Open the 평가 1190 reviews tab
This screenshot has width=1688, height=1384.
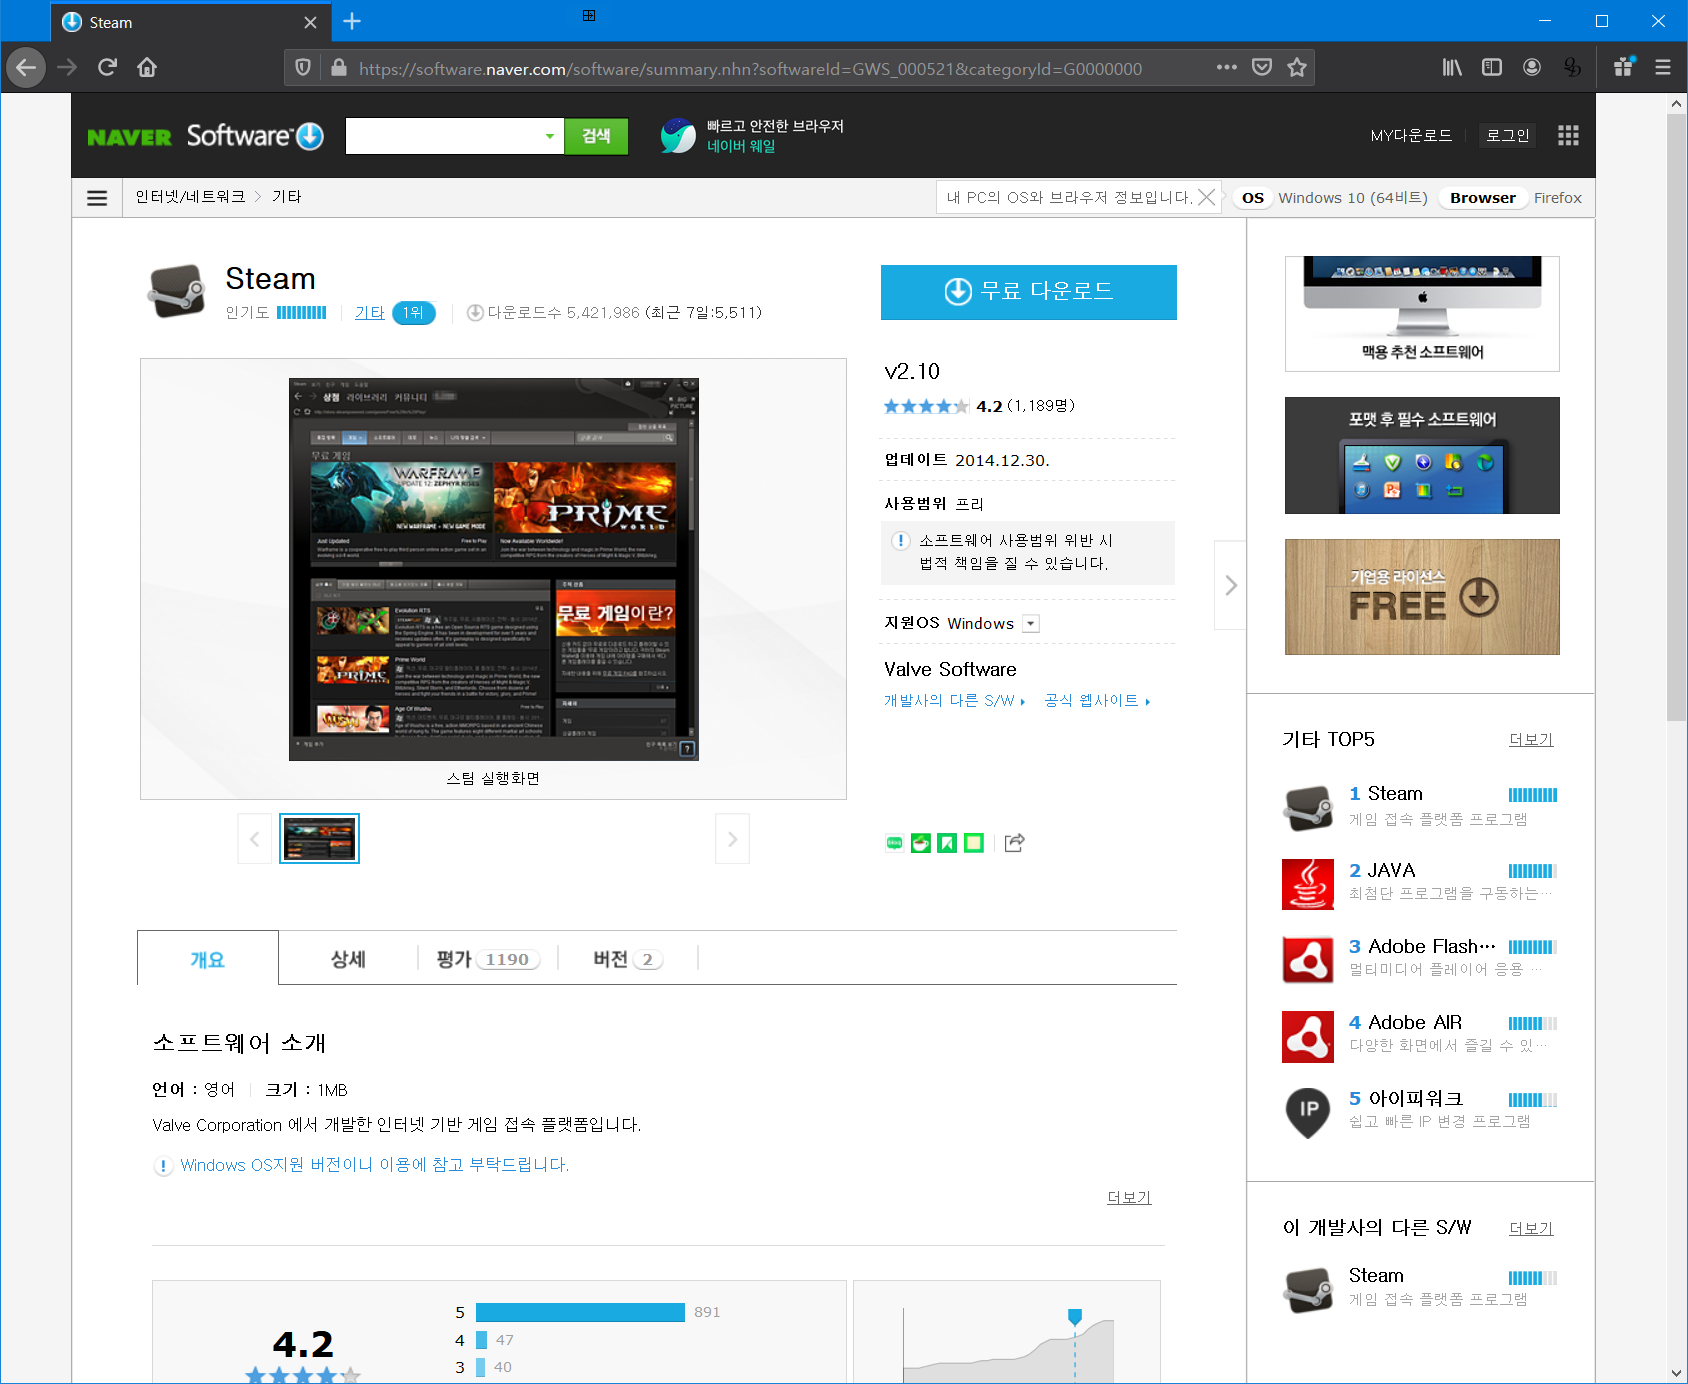point(488,959)
